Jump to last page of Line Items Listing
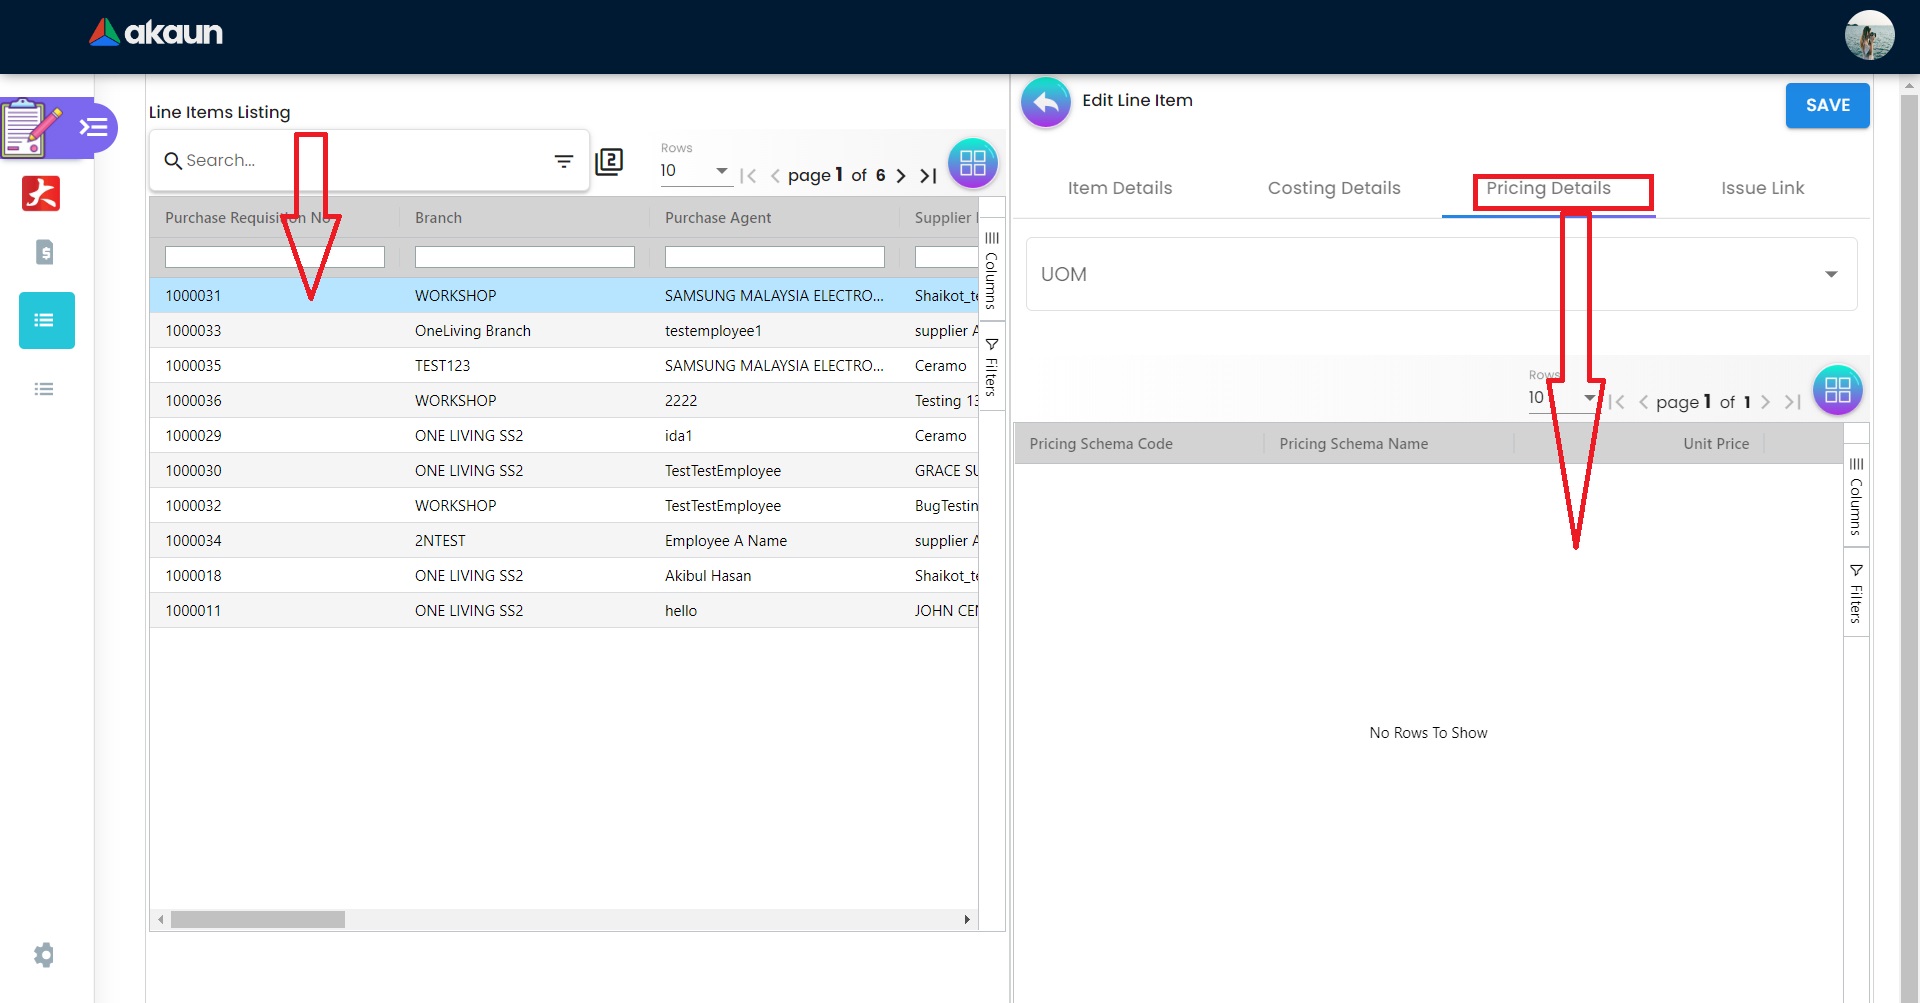Viewport: 1920px width, 1003px height. 928,176
